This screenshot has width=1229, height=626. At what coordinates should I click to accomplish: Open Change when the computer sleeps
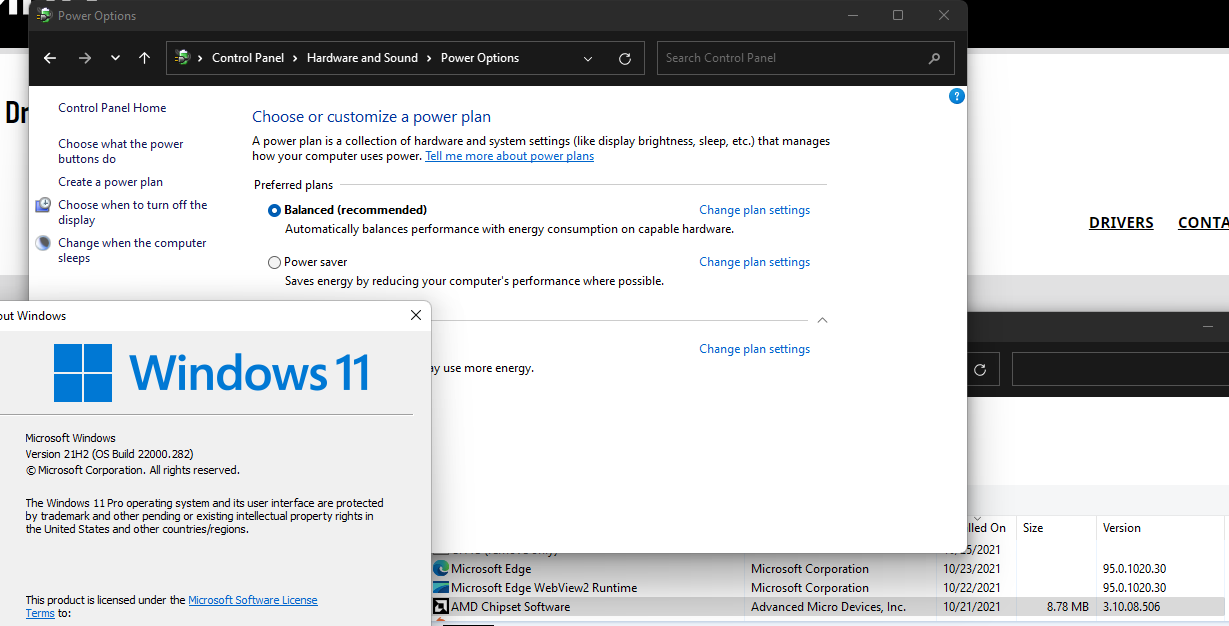point(132,250)
